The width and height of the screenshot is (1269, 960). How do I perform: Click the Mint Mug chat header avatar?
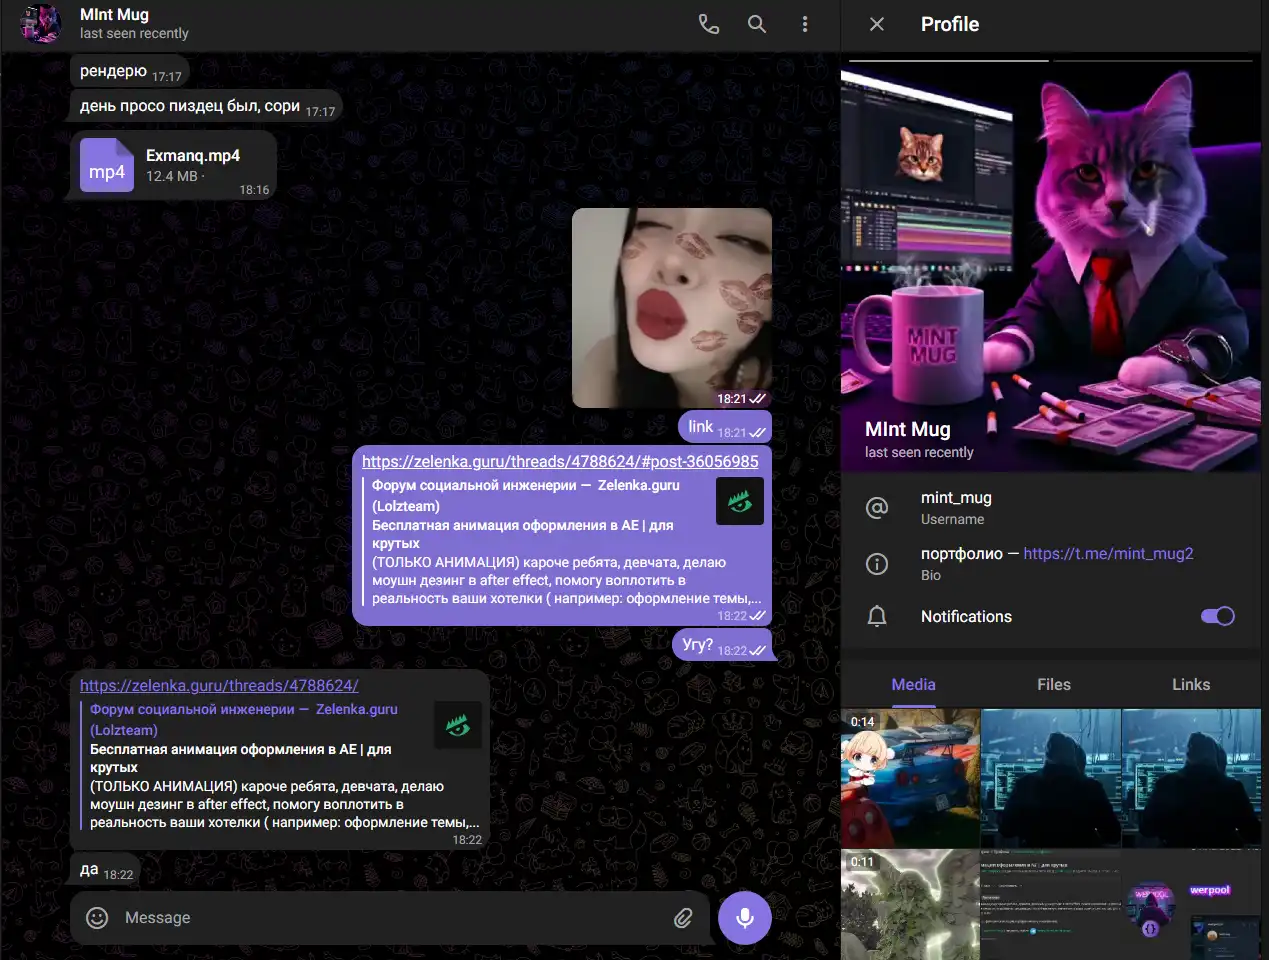pyautogui.click(x=41, y=24)
